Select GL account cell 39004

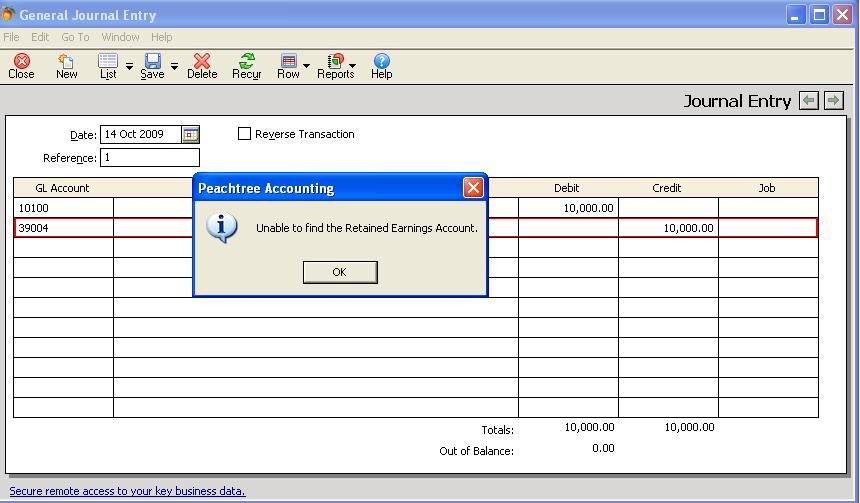point(64,228)
